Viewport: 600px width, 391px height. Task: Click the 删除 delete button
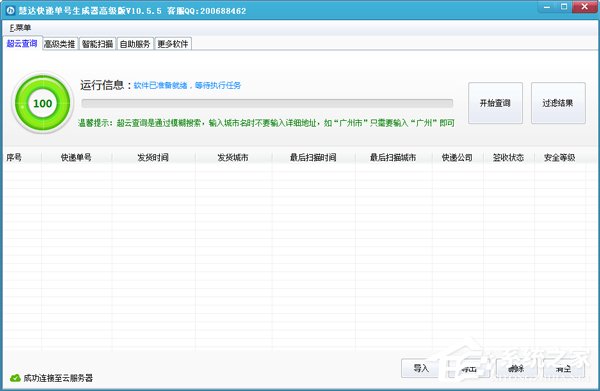tap(516, 368)
